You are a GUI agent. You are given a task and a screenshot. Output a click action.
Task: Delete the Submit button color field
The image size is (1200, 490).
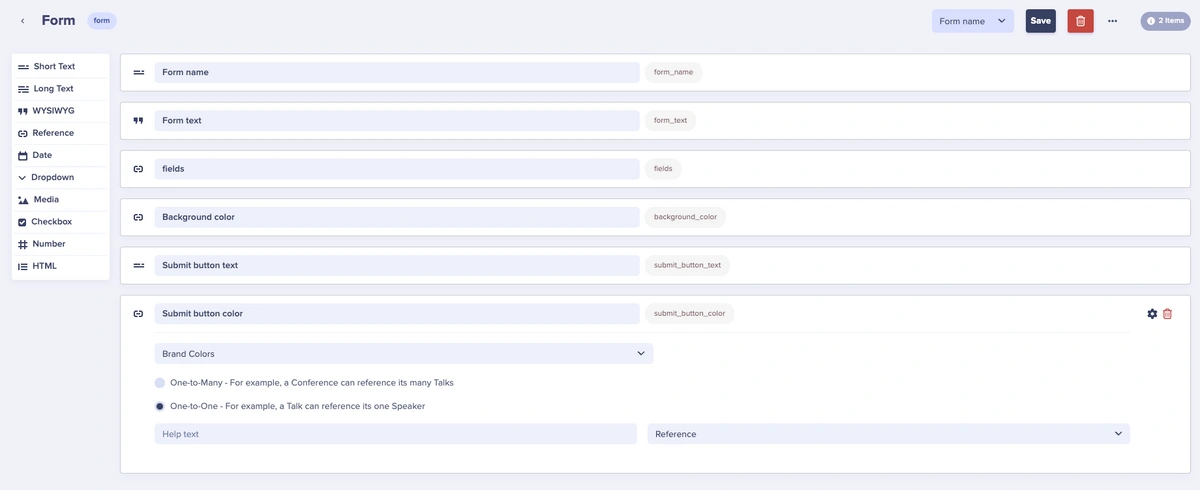(1167, 314)
